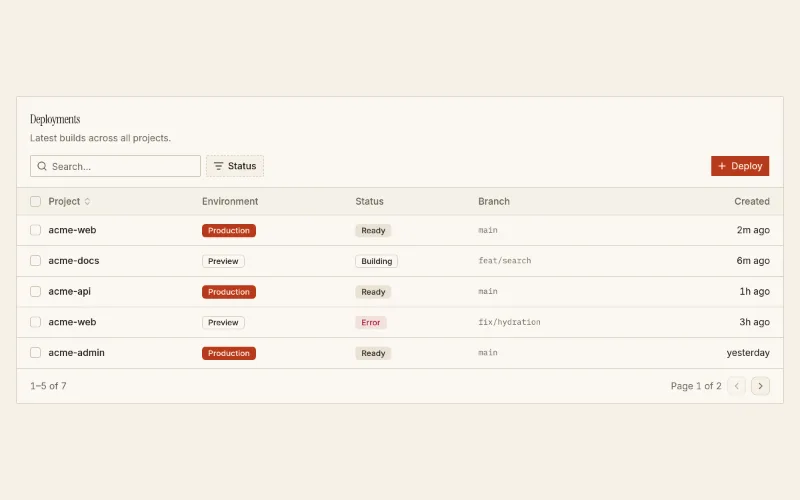
Task: Click the feat/search branch name
Action: [505, 261]
